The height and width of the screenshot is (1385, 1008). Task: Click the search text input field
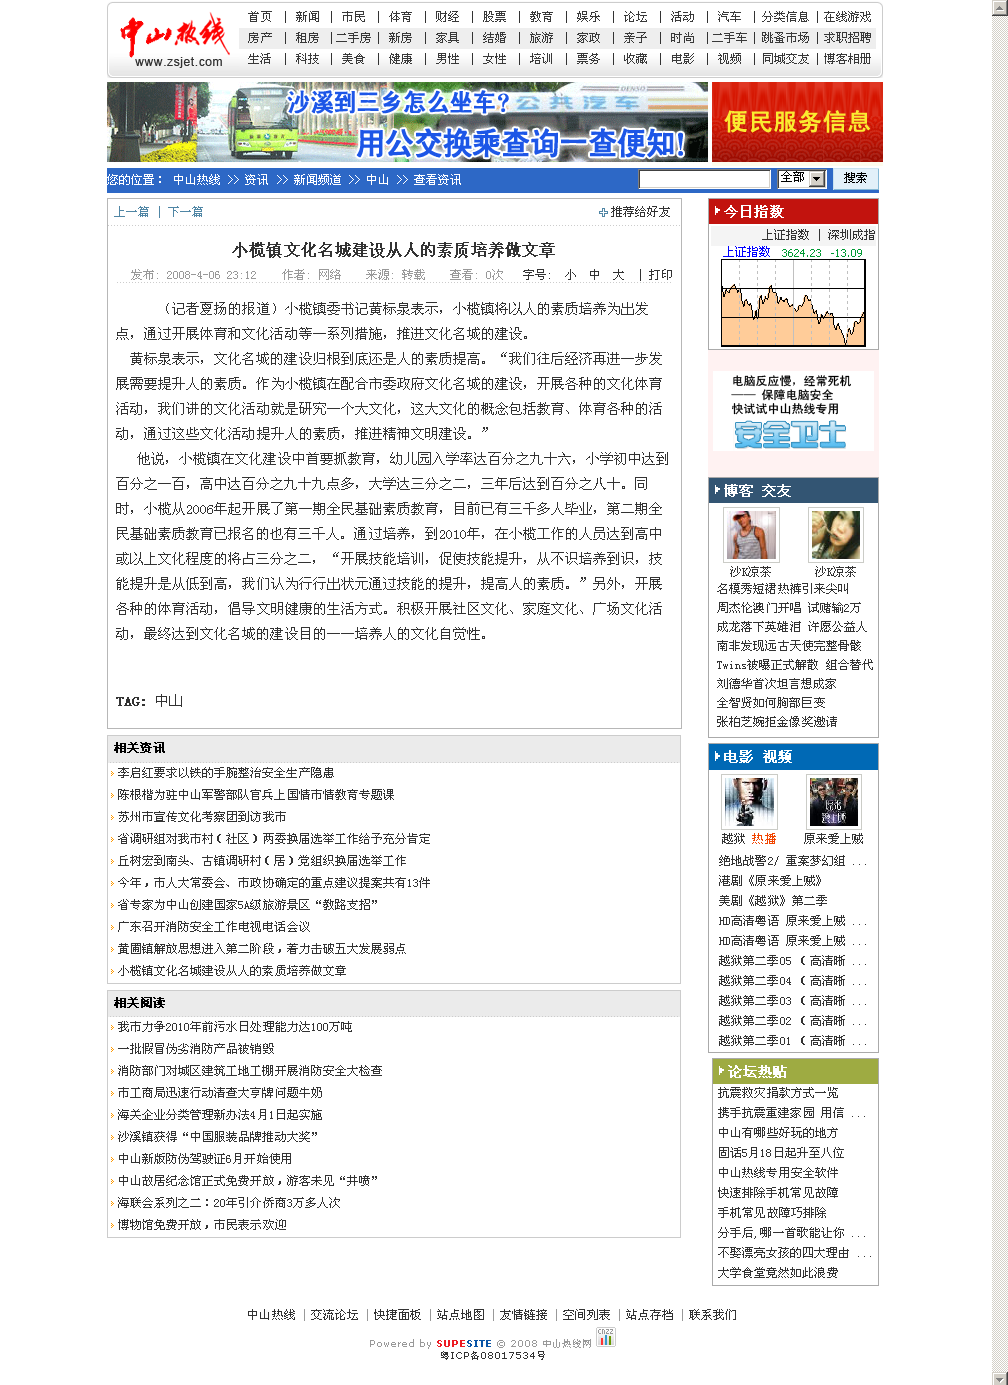705,179
